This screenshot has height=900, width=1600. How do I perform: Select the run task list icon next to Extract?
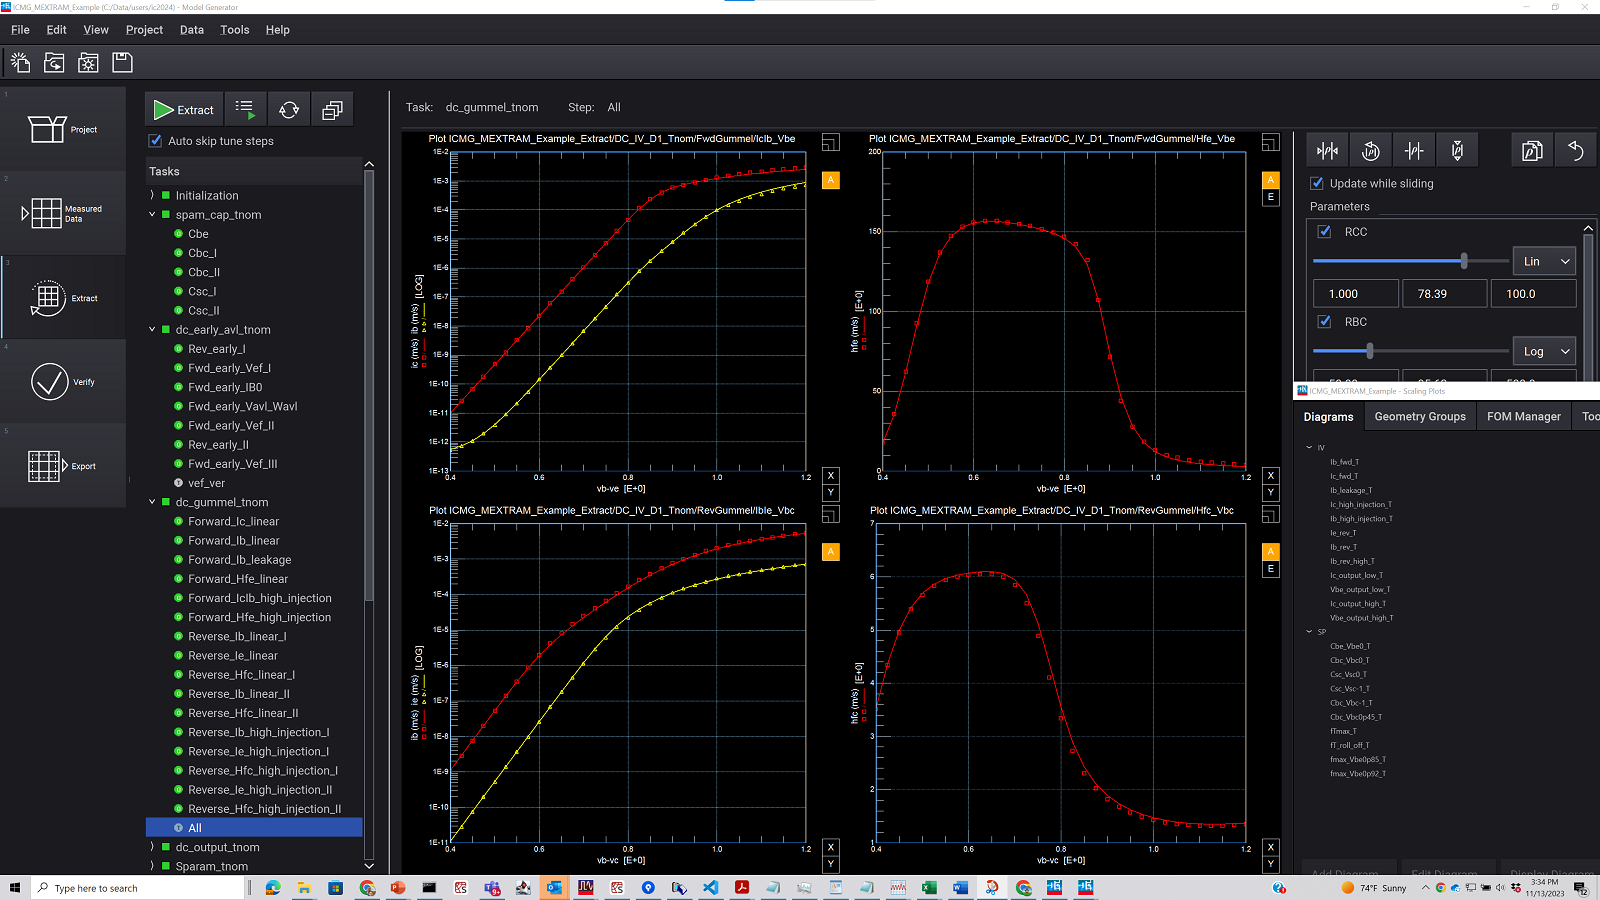click(245, 109)
